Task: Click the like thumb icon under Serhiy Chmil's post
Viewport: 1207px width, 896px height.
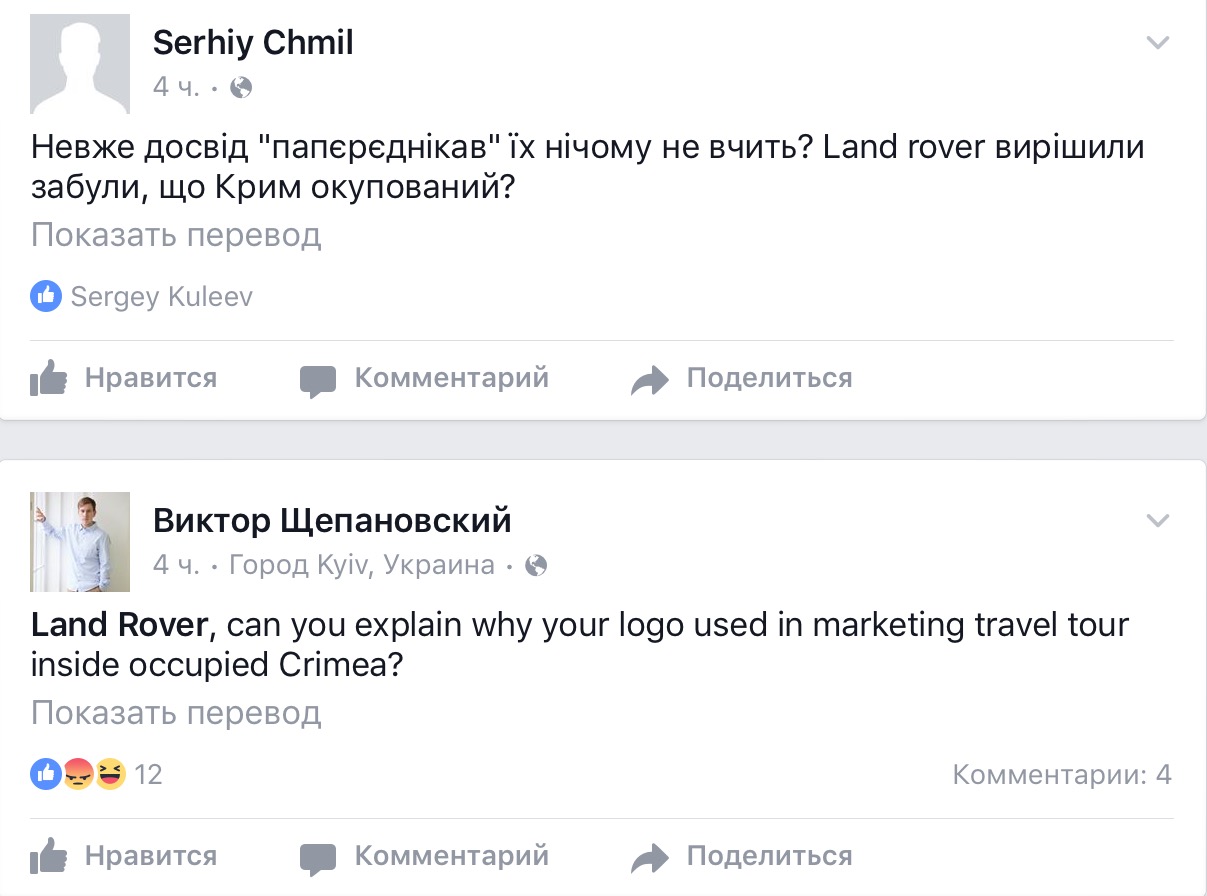Action: click(48, 379)
